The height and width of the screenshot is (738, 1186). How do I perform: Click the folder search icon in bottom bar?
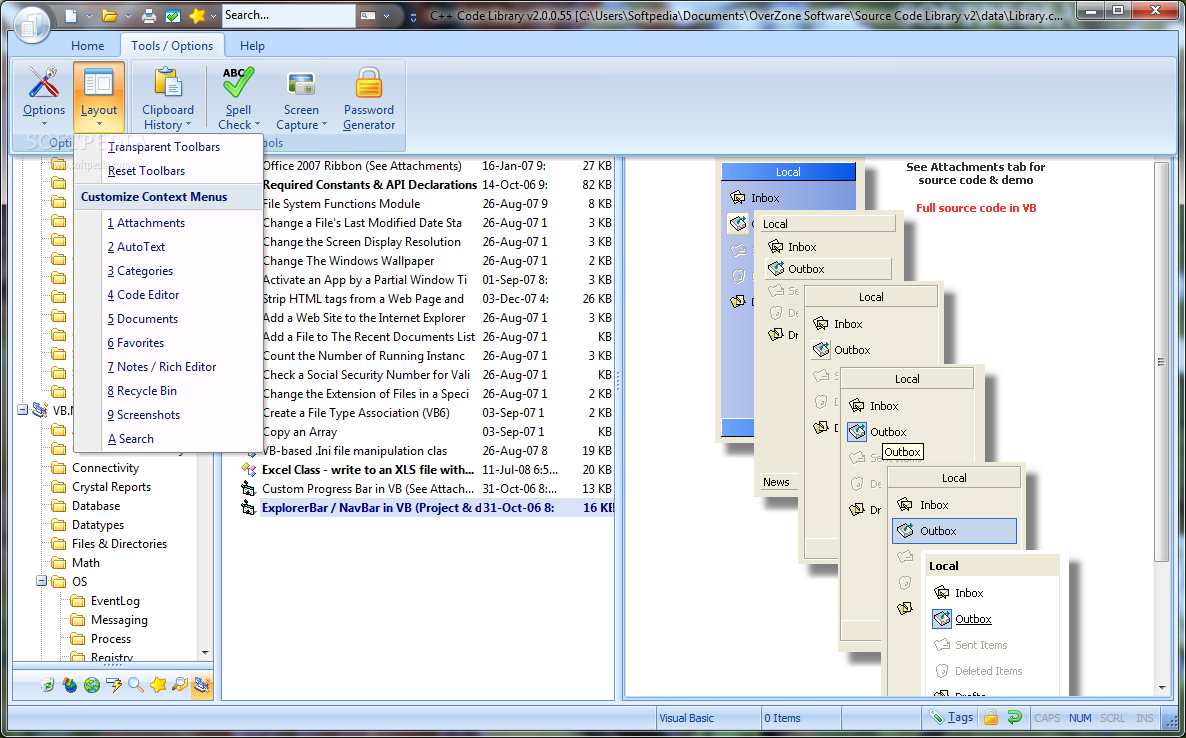point(180,685)
